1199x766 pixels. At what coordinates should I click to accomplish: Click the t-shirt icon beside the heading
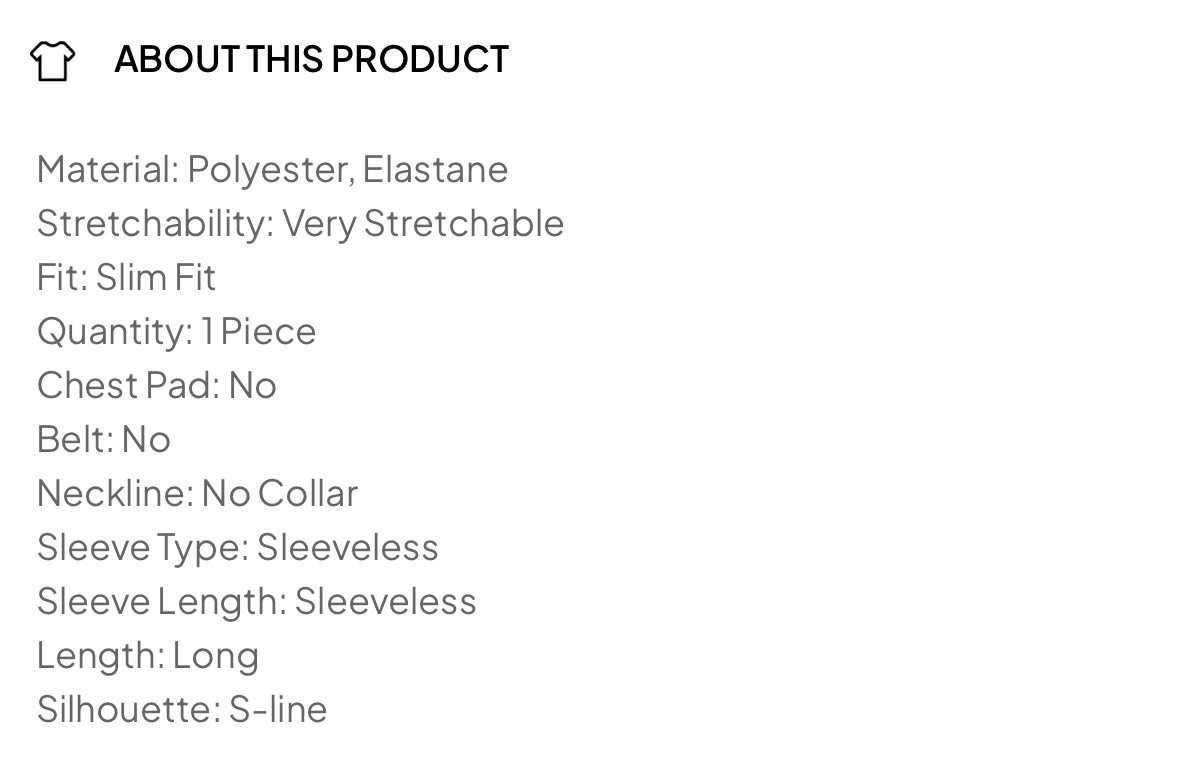click(x=52, y=60)
